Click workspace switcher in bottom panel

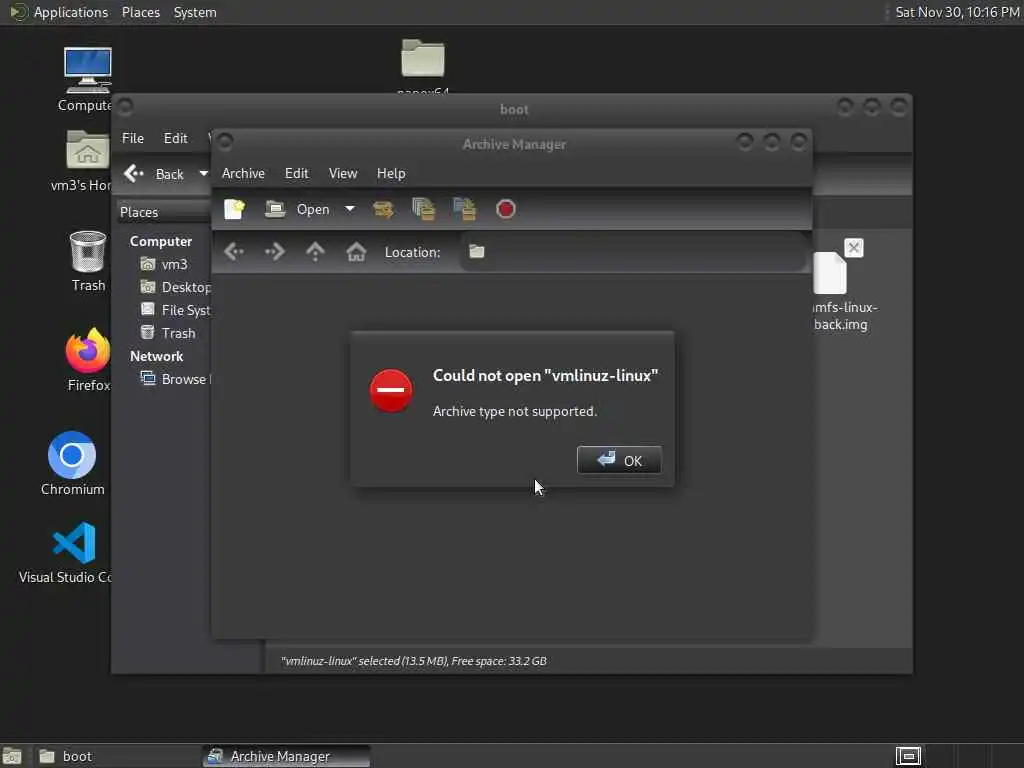pyautogui.click(x=908, y=756)
